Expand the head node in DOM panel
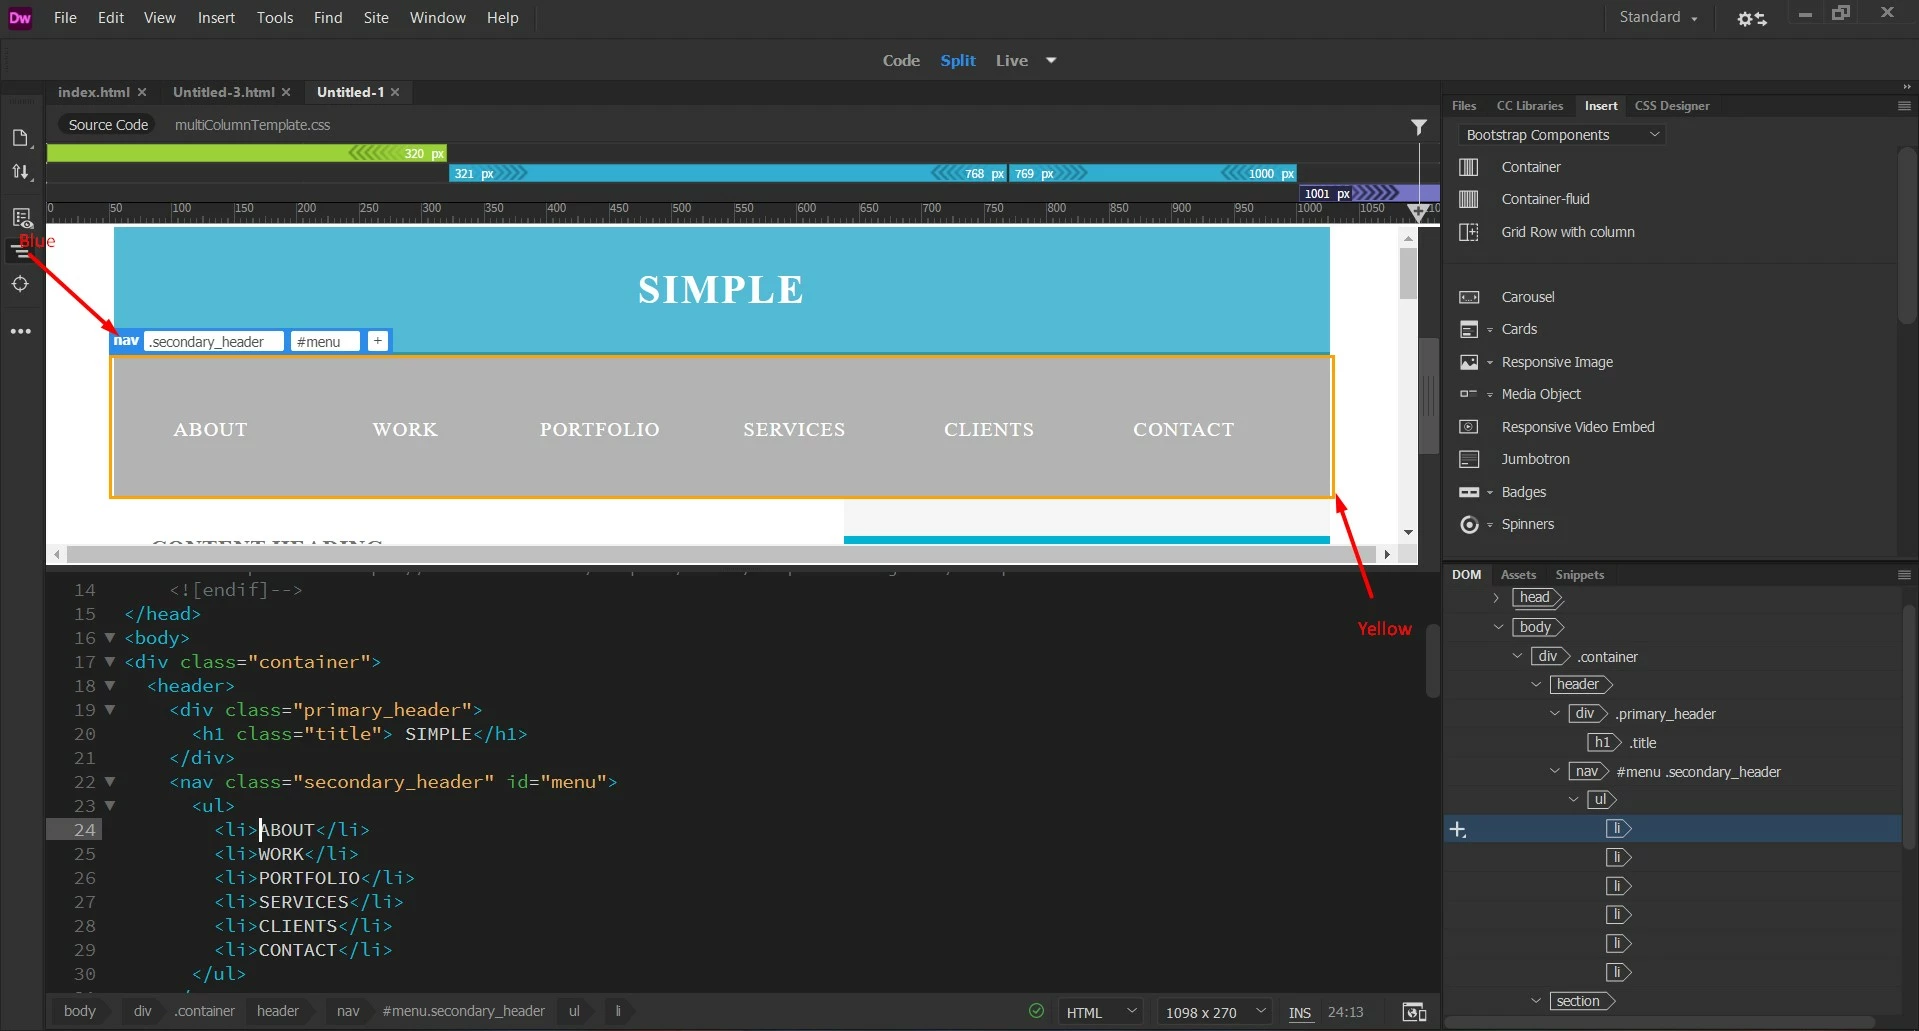 [1496, 598]
